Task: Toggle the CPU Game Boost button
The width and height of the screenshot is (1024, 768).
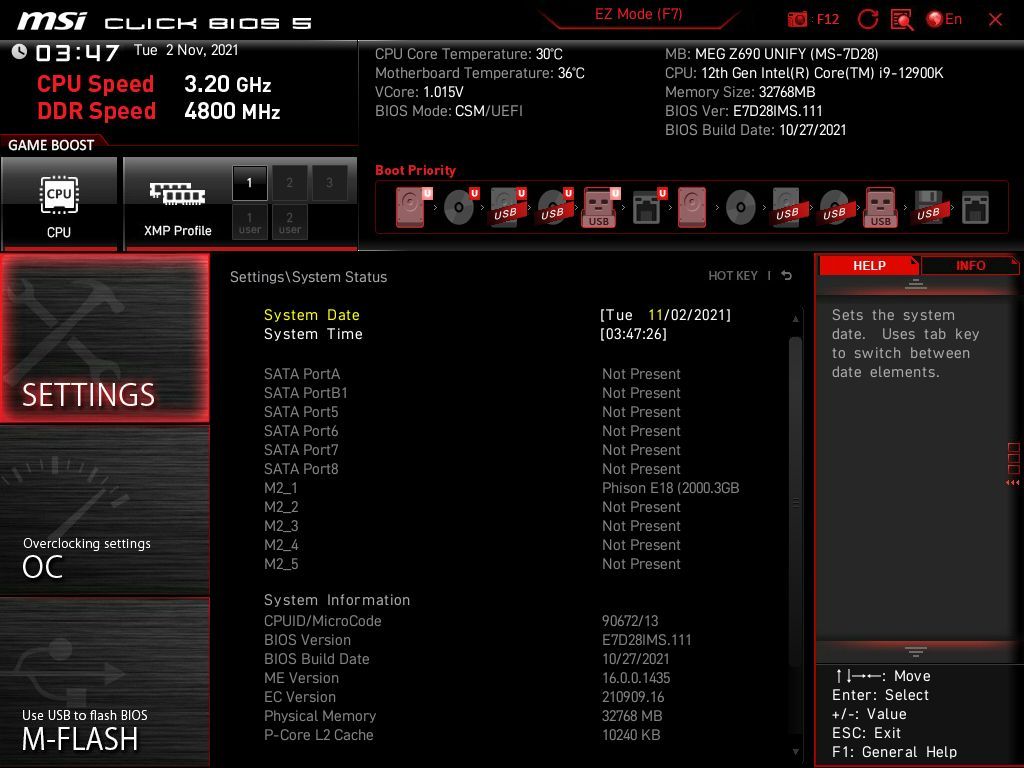Action: (x=59, y=204)
